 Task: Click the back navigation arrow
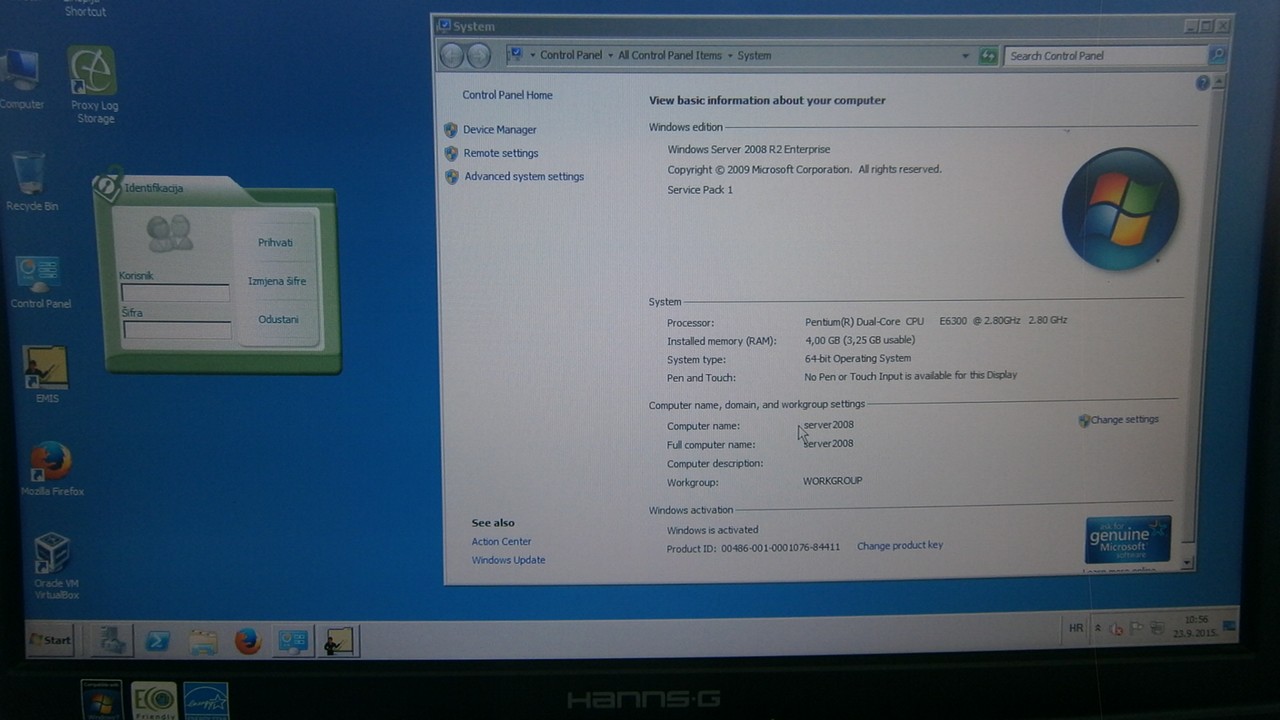452,56
